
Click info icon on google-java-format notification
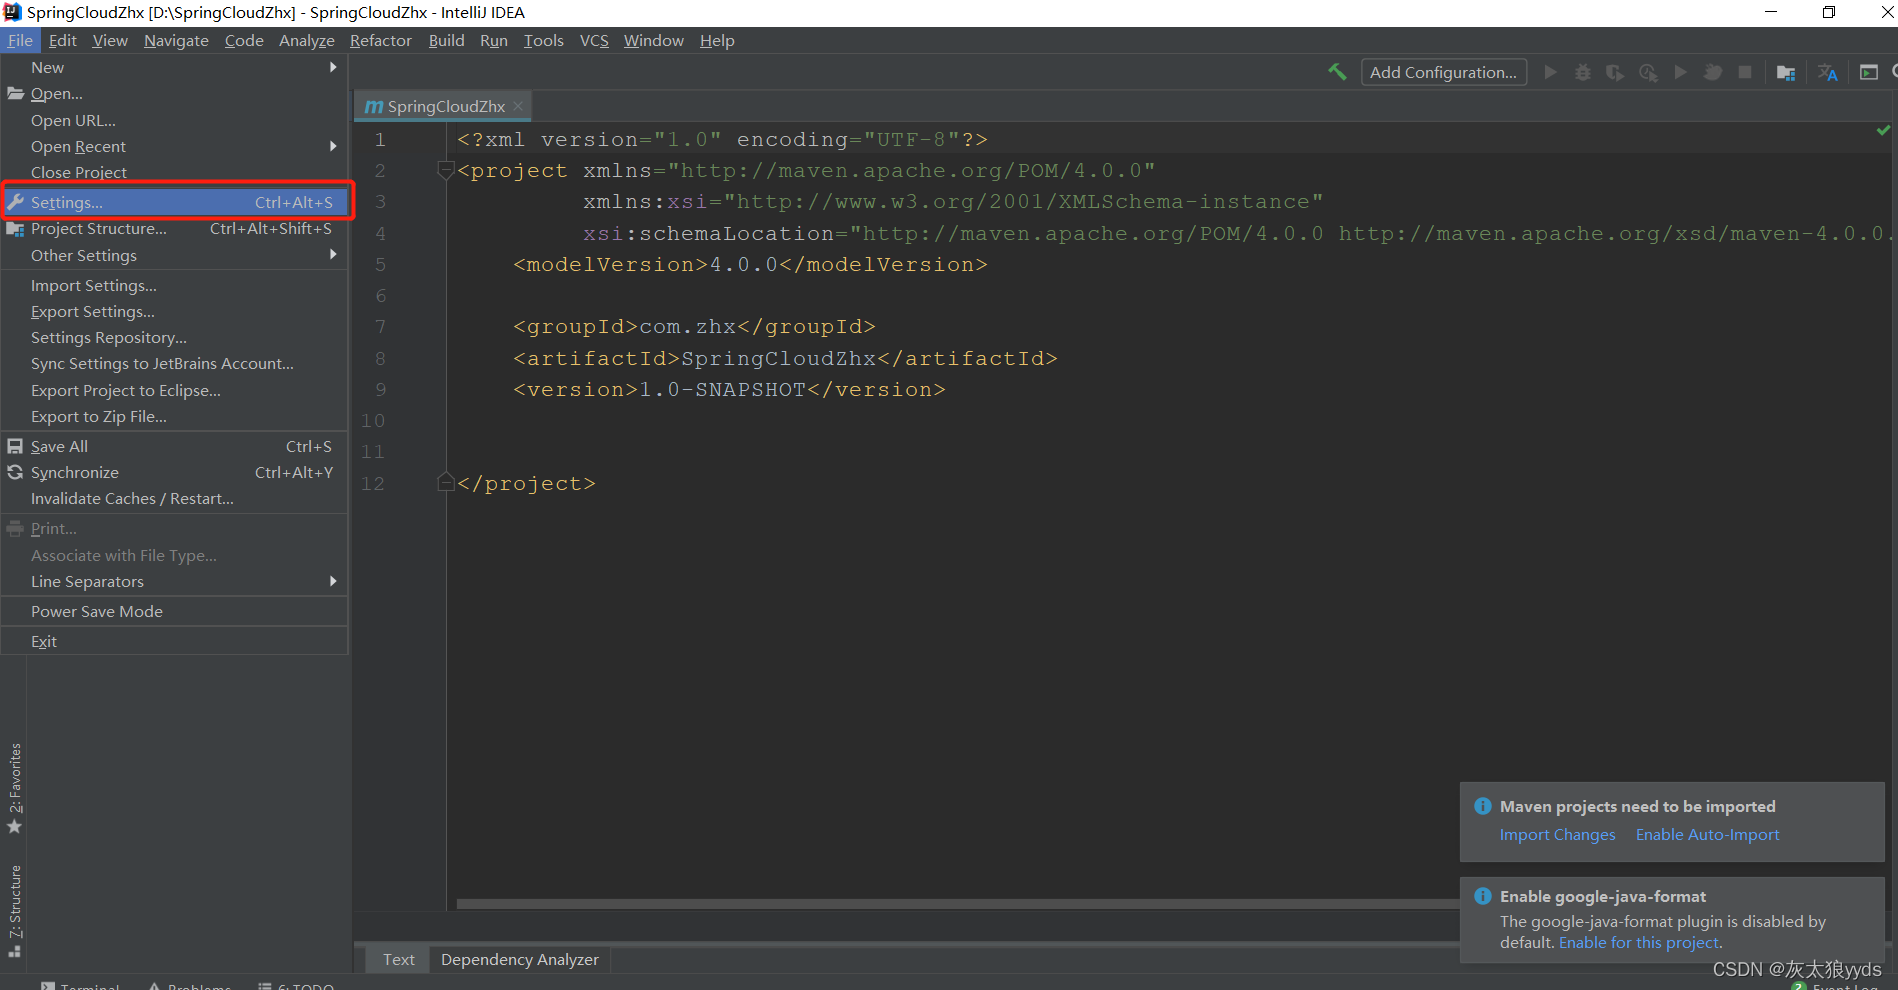[1483, 896]
